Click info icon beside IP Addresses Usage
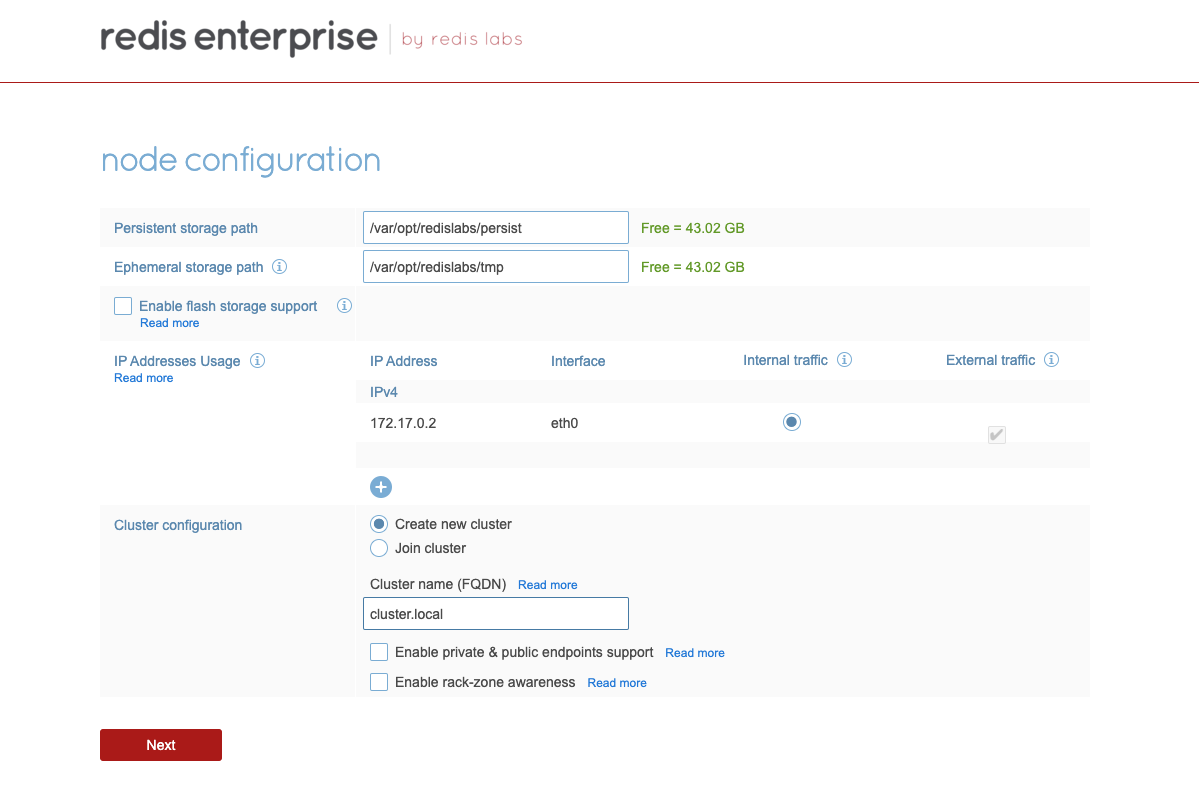The width and height of the screenshot is (1199, 794). click(257, 361)
